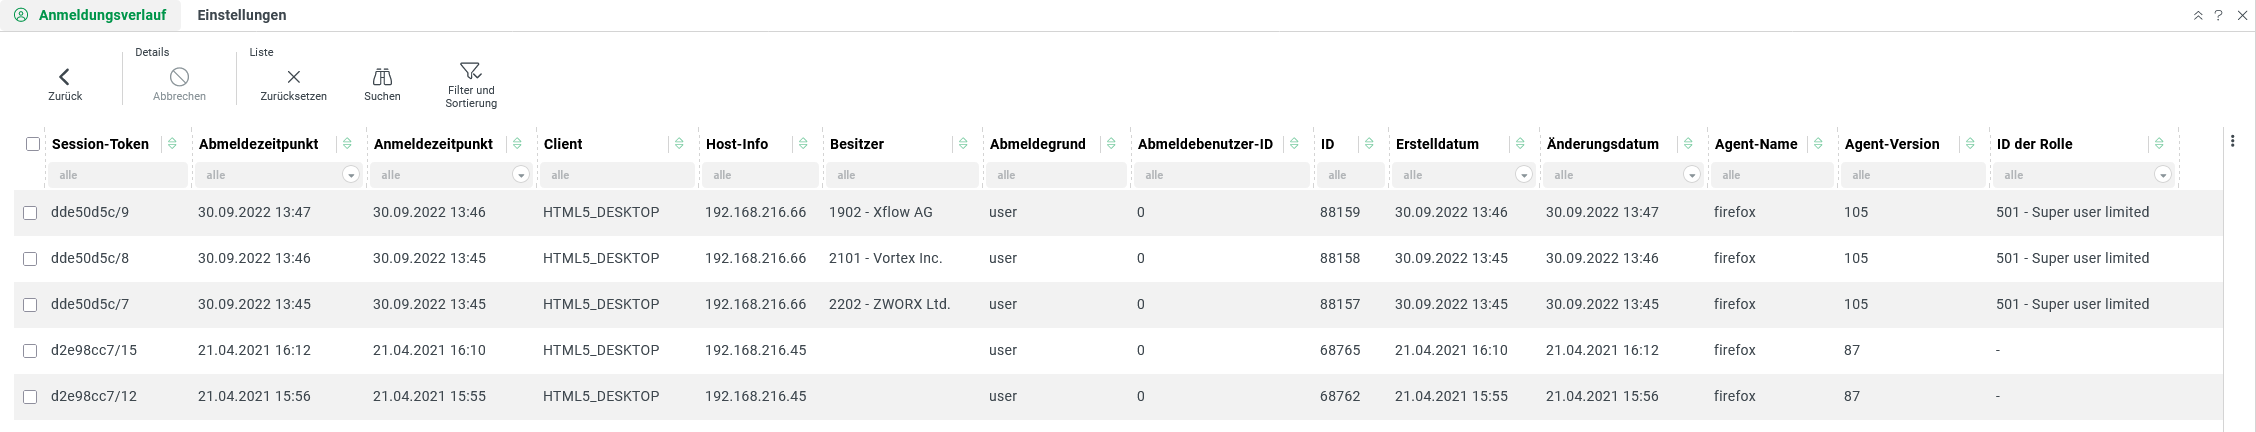
Task: Click the Zurücksetzen X icon
Action: pos(293,77)
